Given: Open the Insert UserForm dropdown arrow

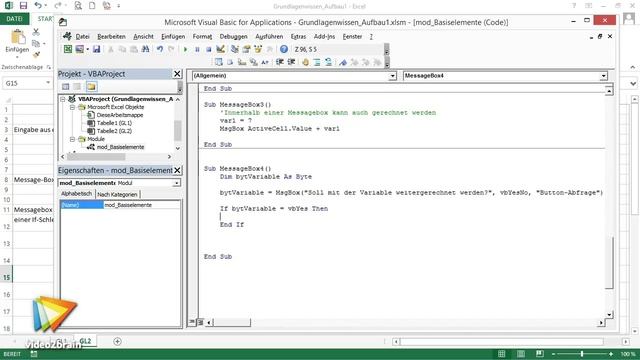Looking at the screenshot, I should tap(87, 49).
